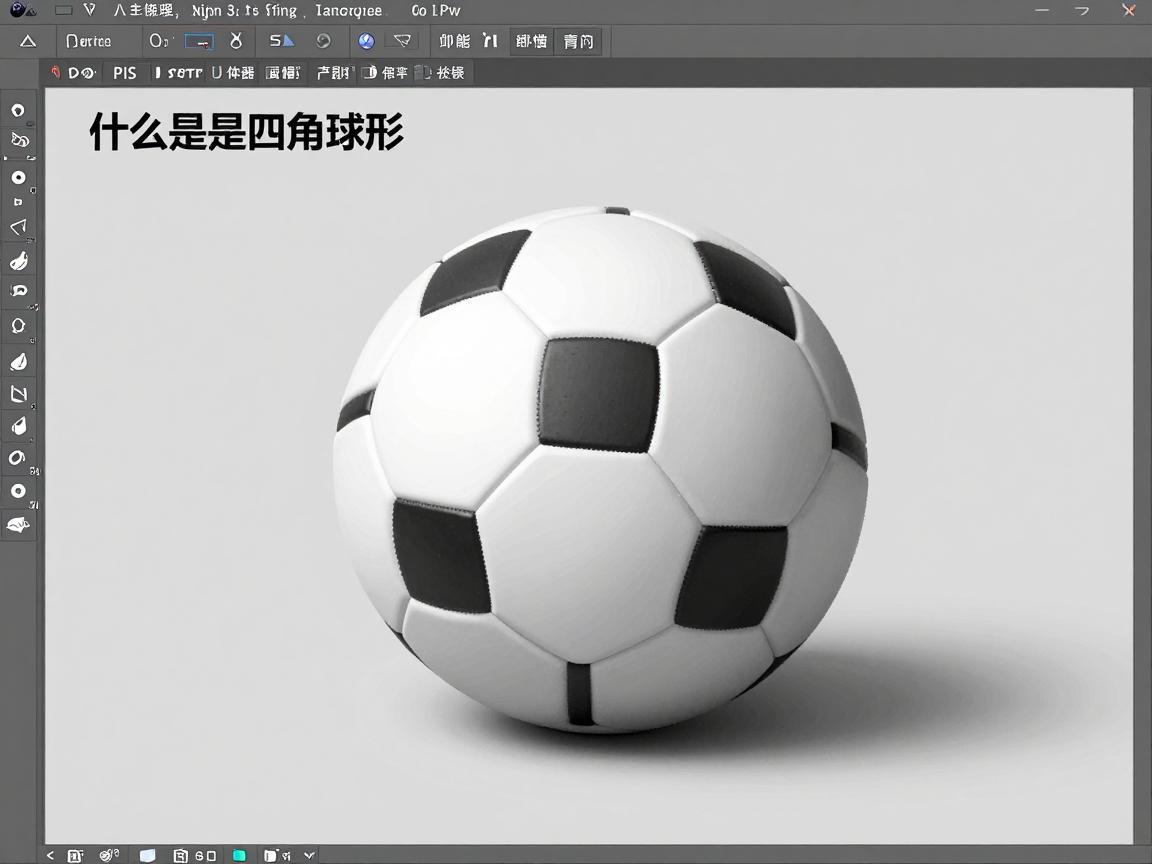Screen dimensions: 1152x864
Task: Select the blue-outlined rectangle tool in toolbar
Action: tap(199, 42)
